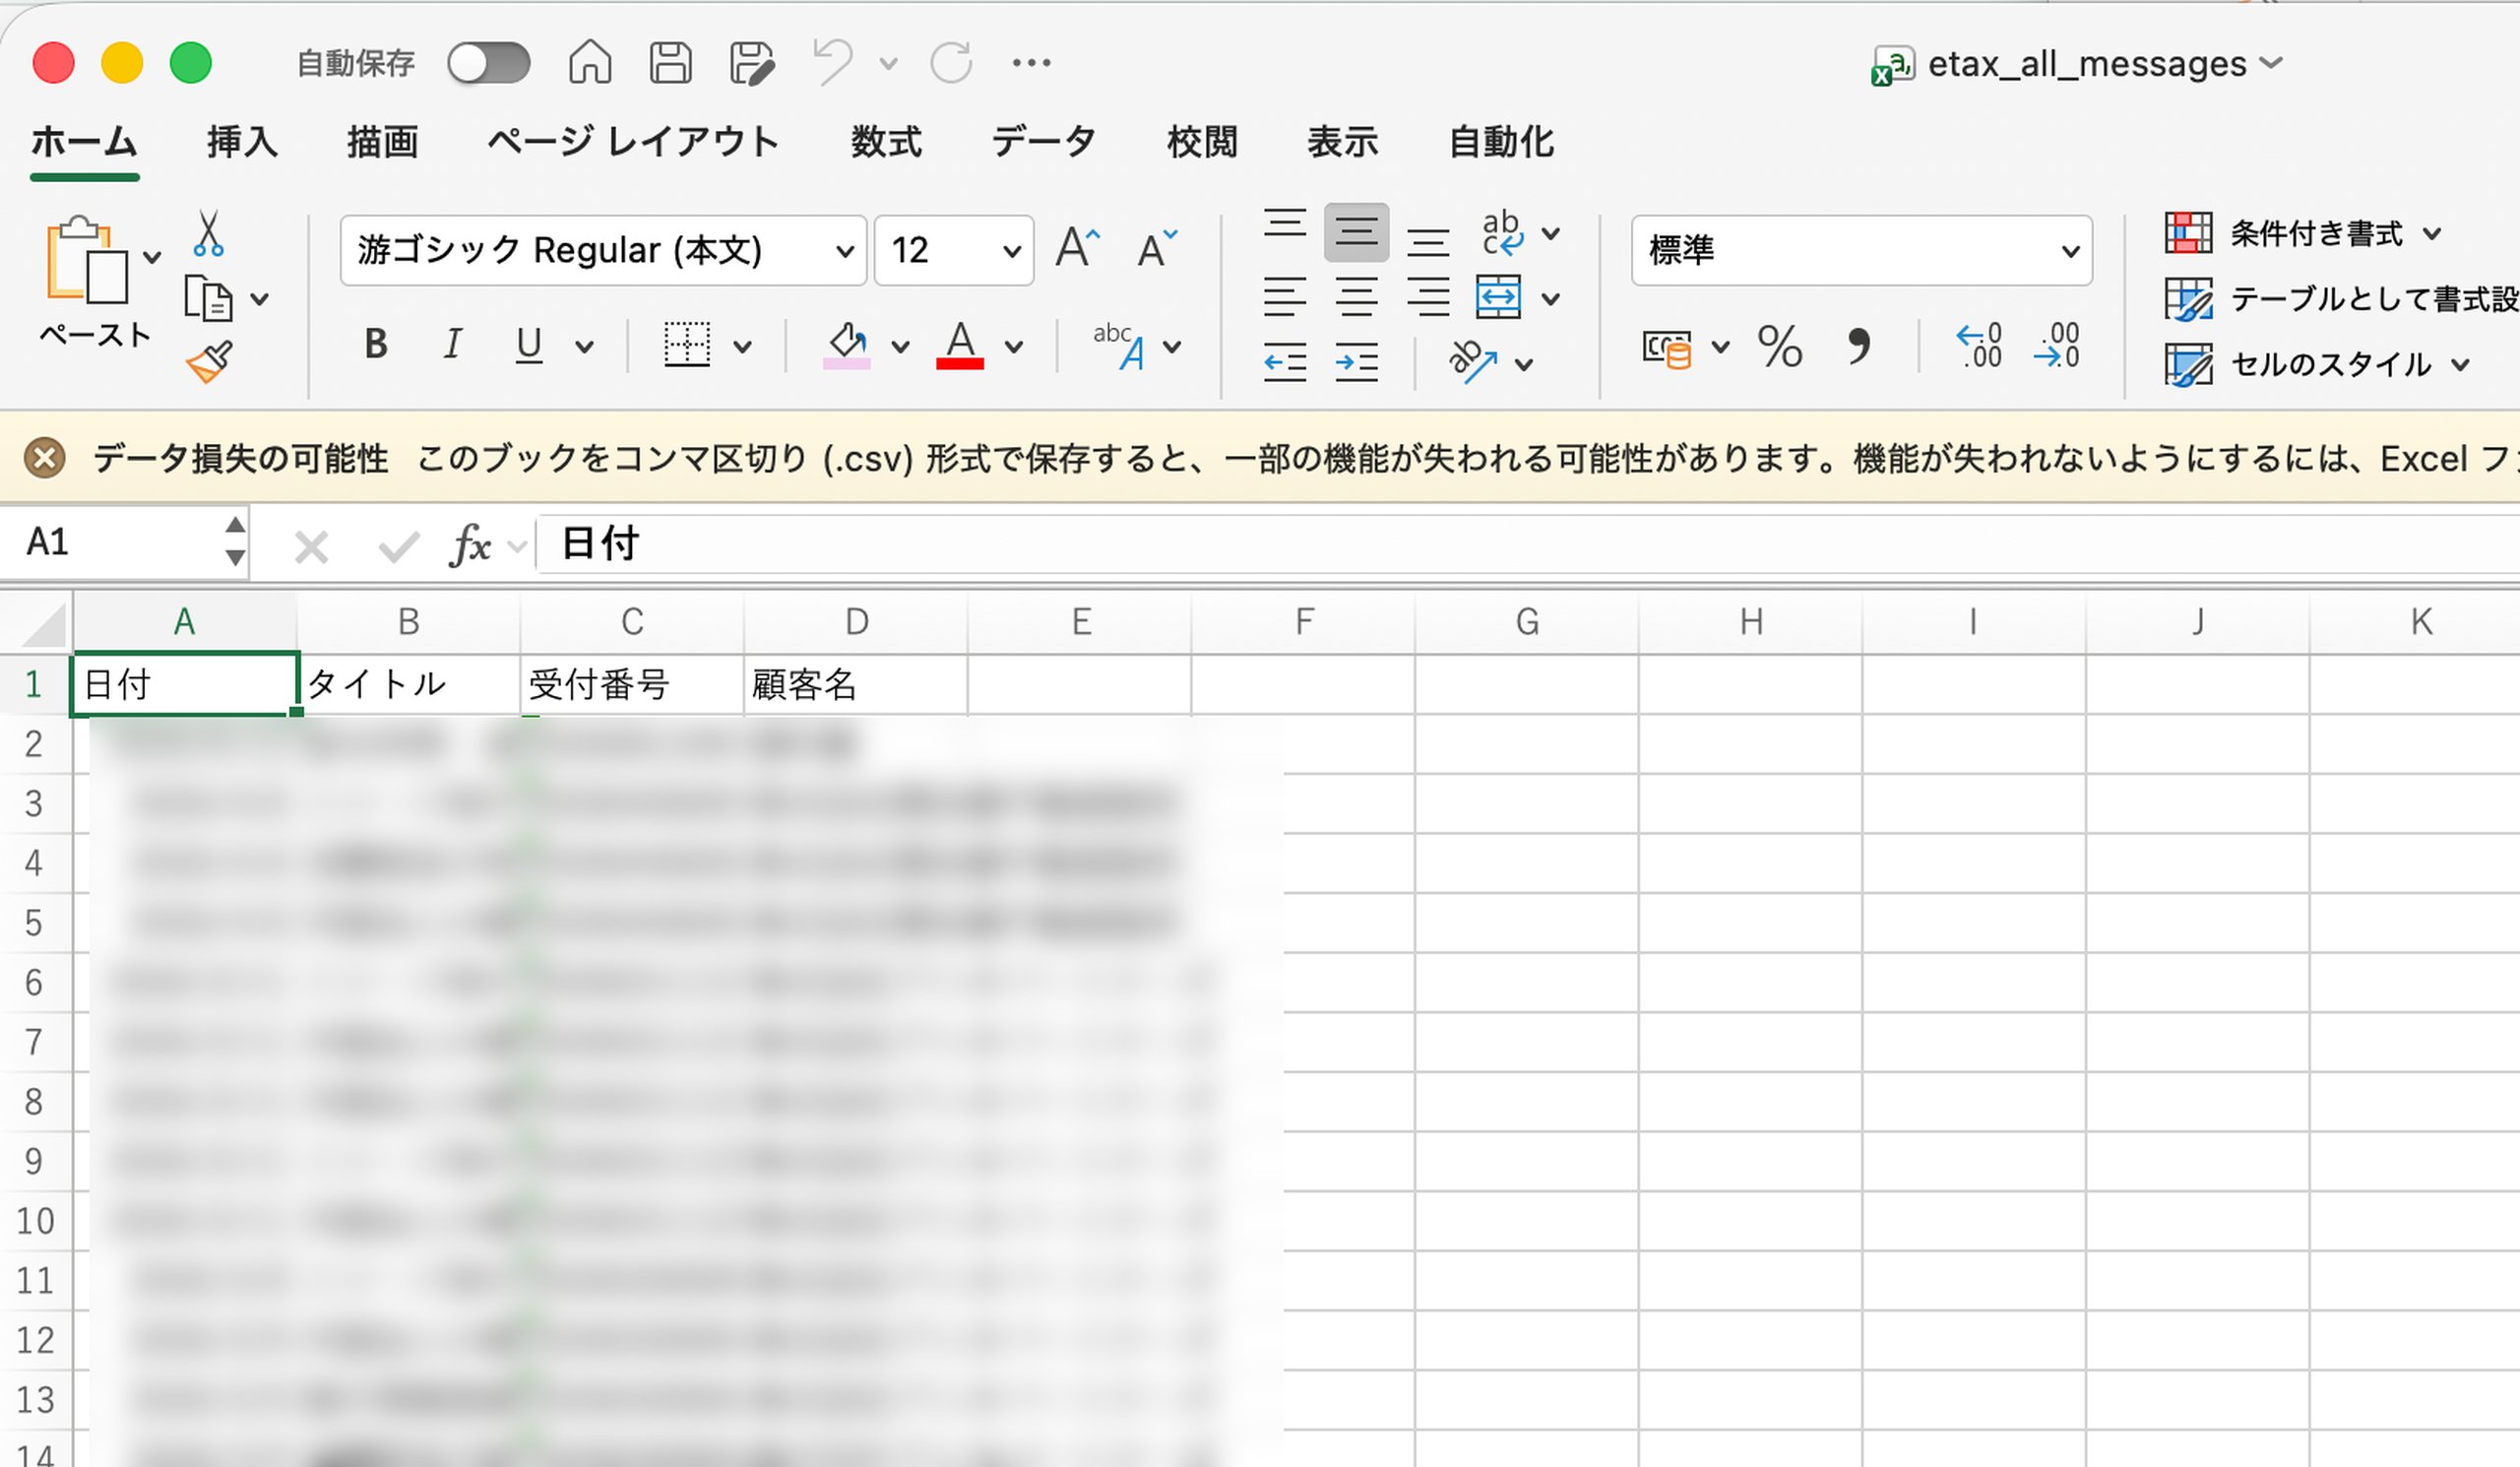
Task: Toggle the 自動保存 autosave switch
Action: pyautogui.click(x=488, y=63)
